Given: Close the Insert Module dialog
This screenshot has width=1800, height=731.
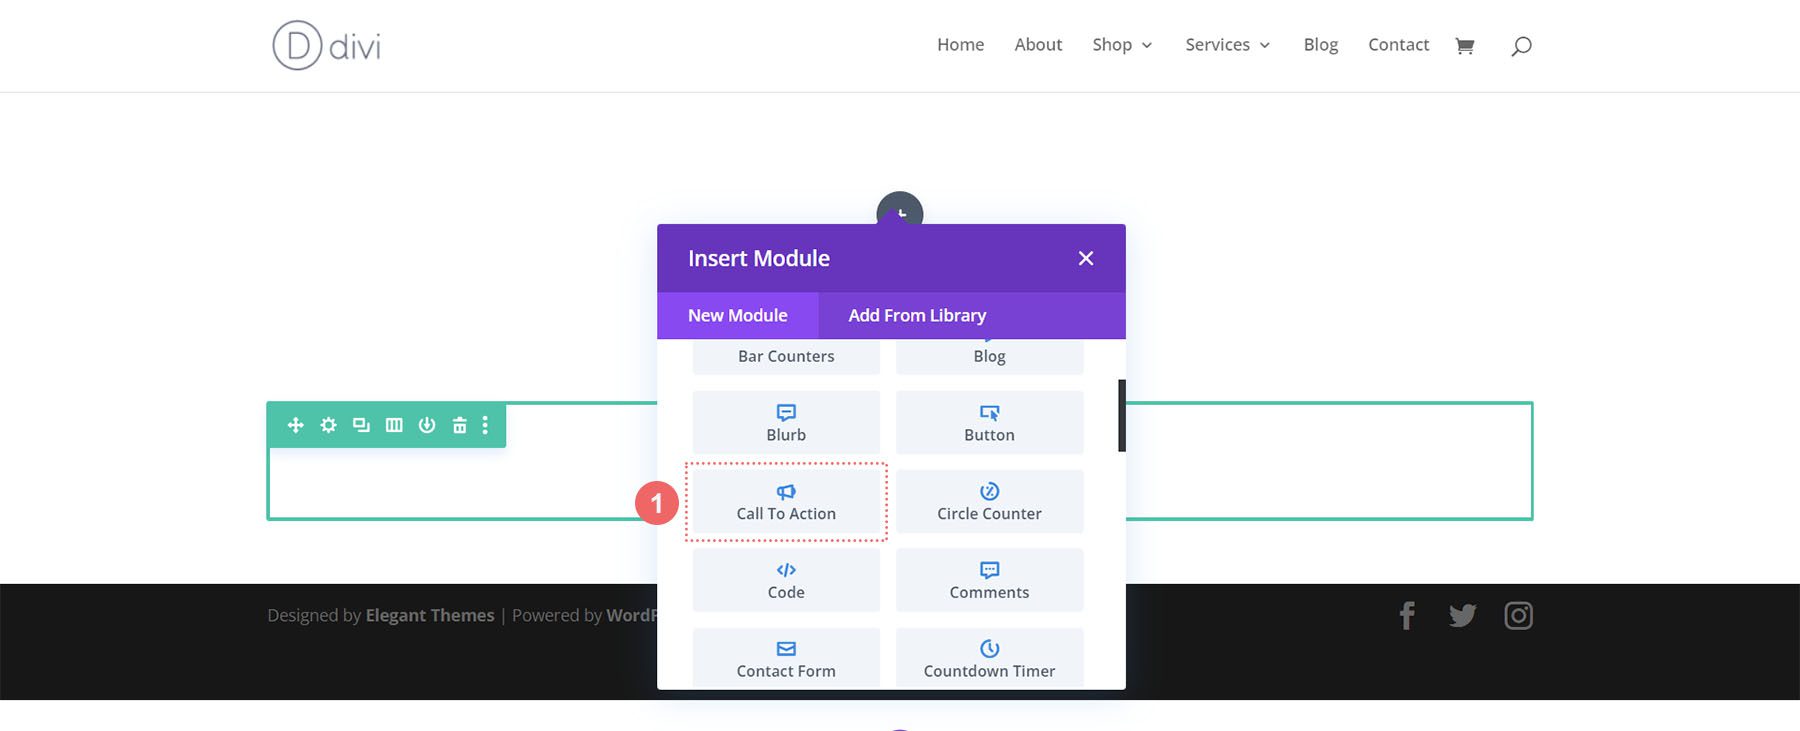Looking at the screenshot, I should [1086, 258].
